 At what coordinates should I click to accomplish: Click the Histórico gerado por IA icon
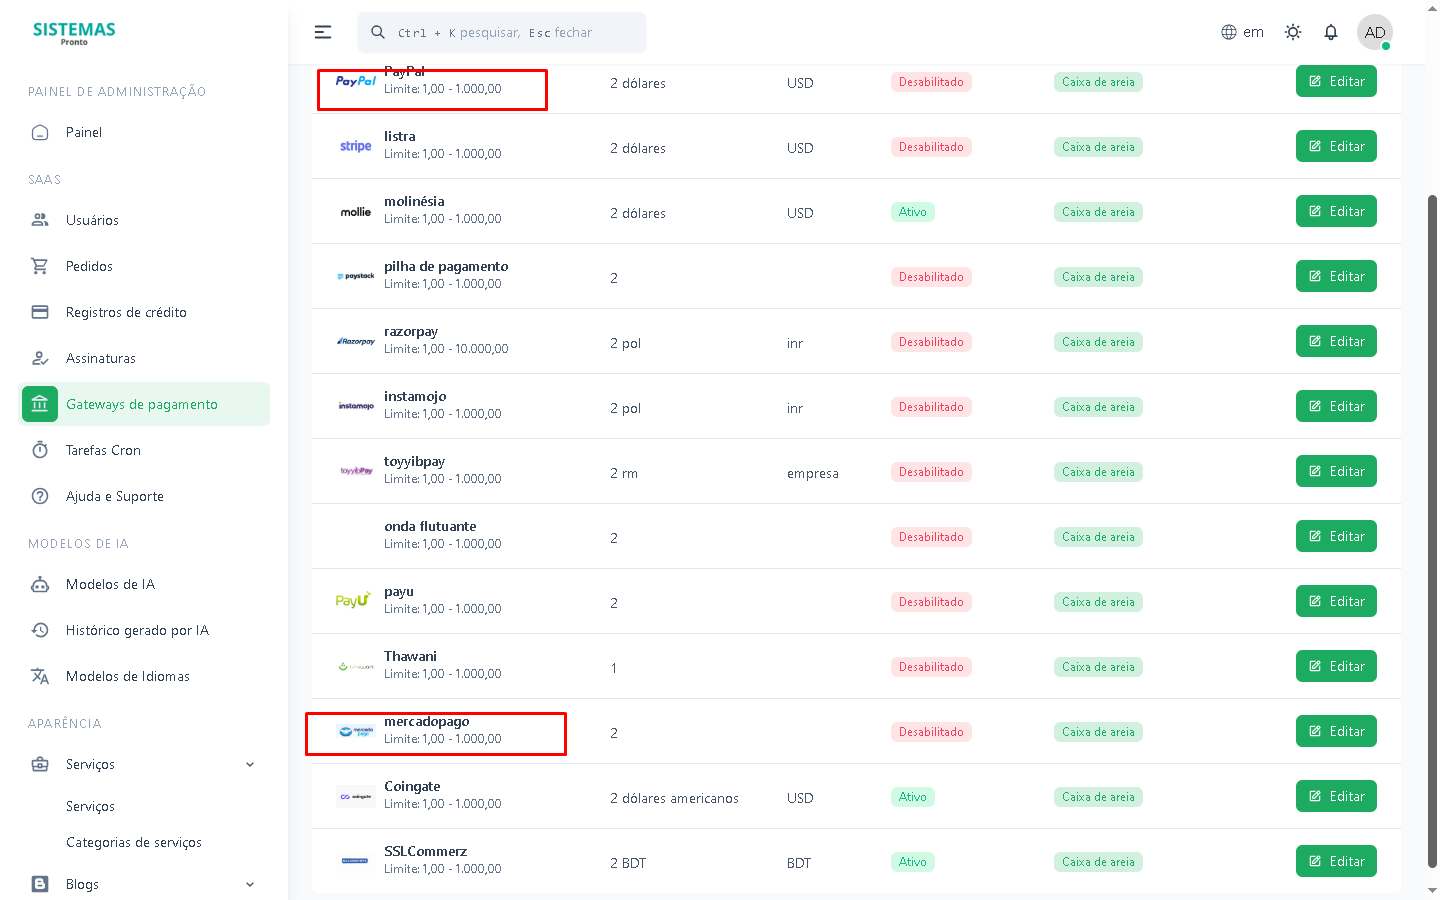click(40, 630)
